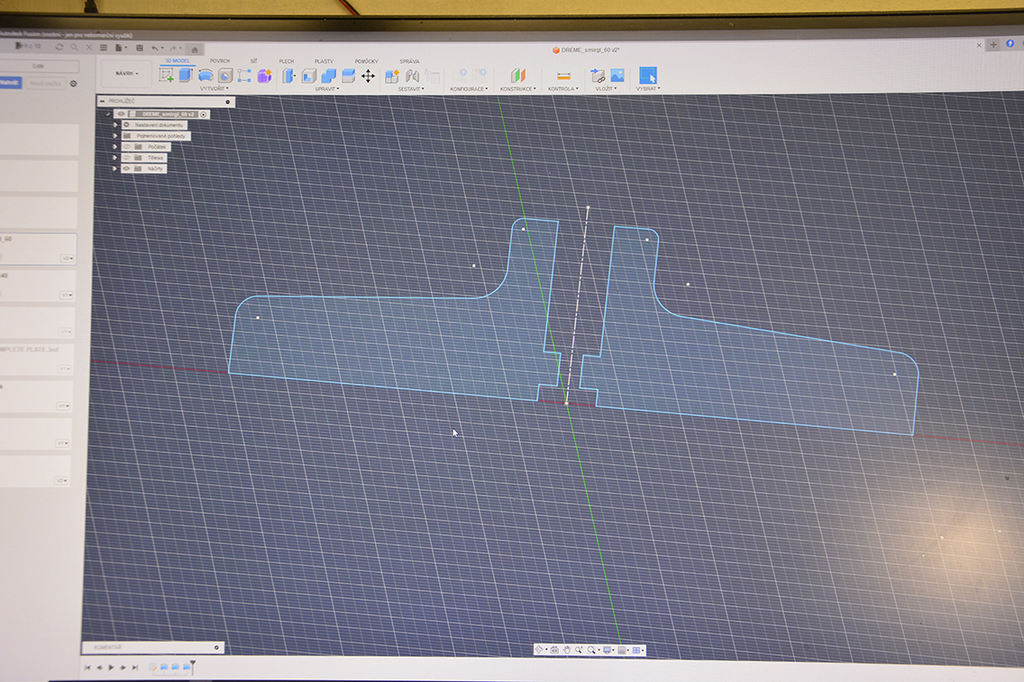Click the Insert Image icon

(x=617, y=76)
